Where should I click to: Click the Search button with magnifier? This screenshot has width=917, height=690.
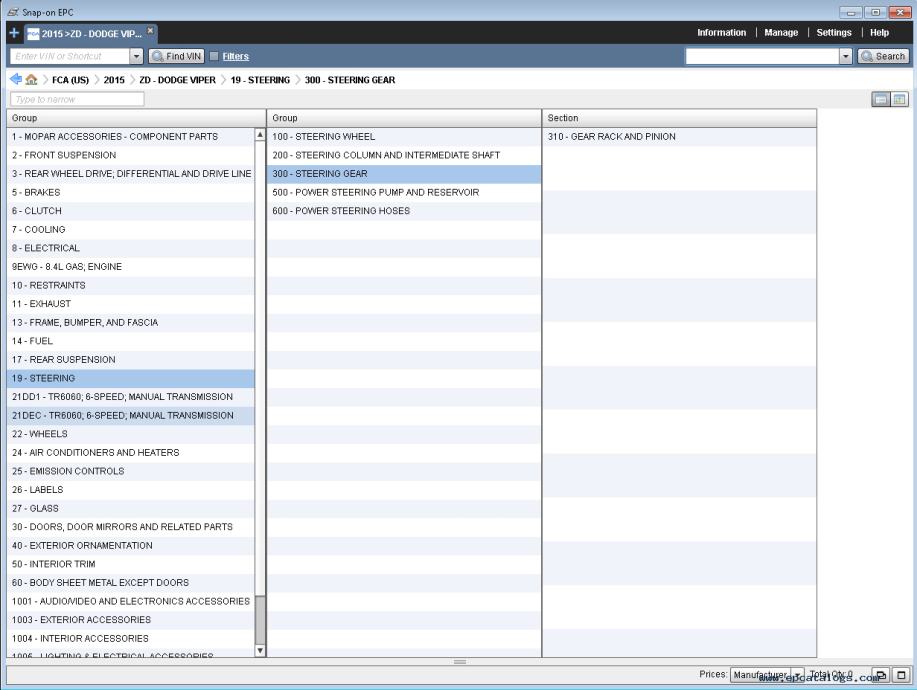pos(883,57)
